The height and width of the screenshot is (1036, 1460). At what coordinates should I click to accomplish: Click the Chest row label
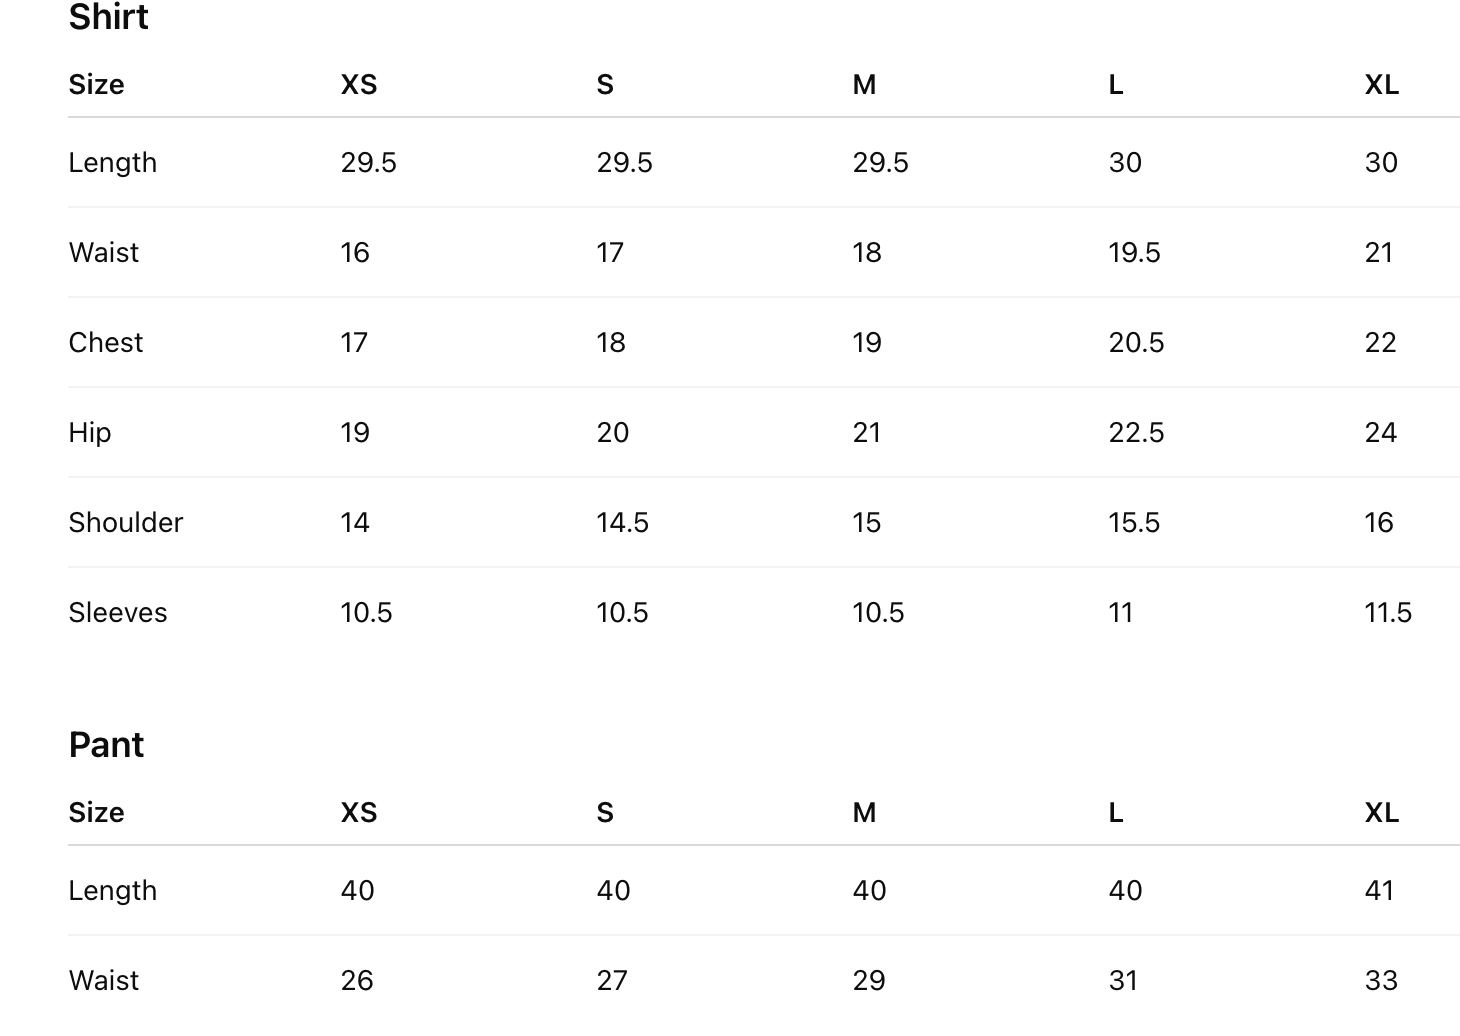106,343
